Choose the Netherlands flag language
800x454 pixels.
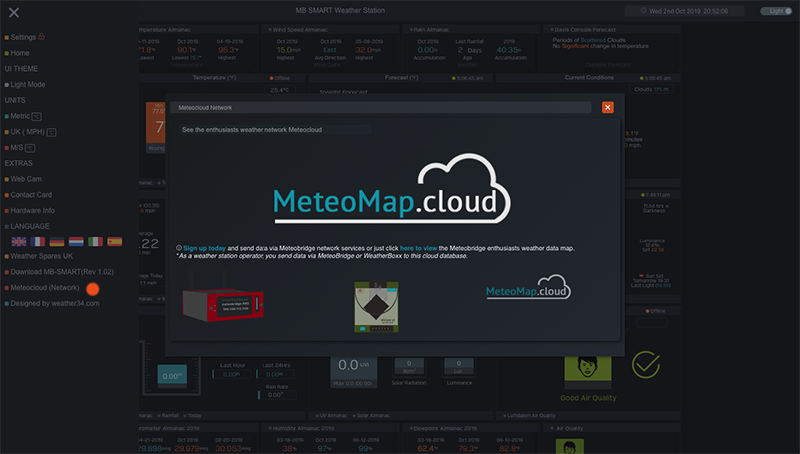click(76, 241)
